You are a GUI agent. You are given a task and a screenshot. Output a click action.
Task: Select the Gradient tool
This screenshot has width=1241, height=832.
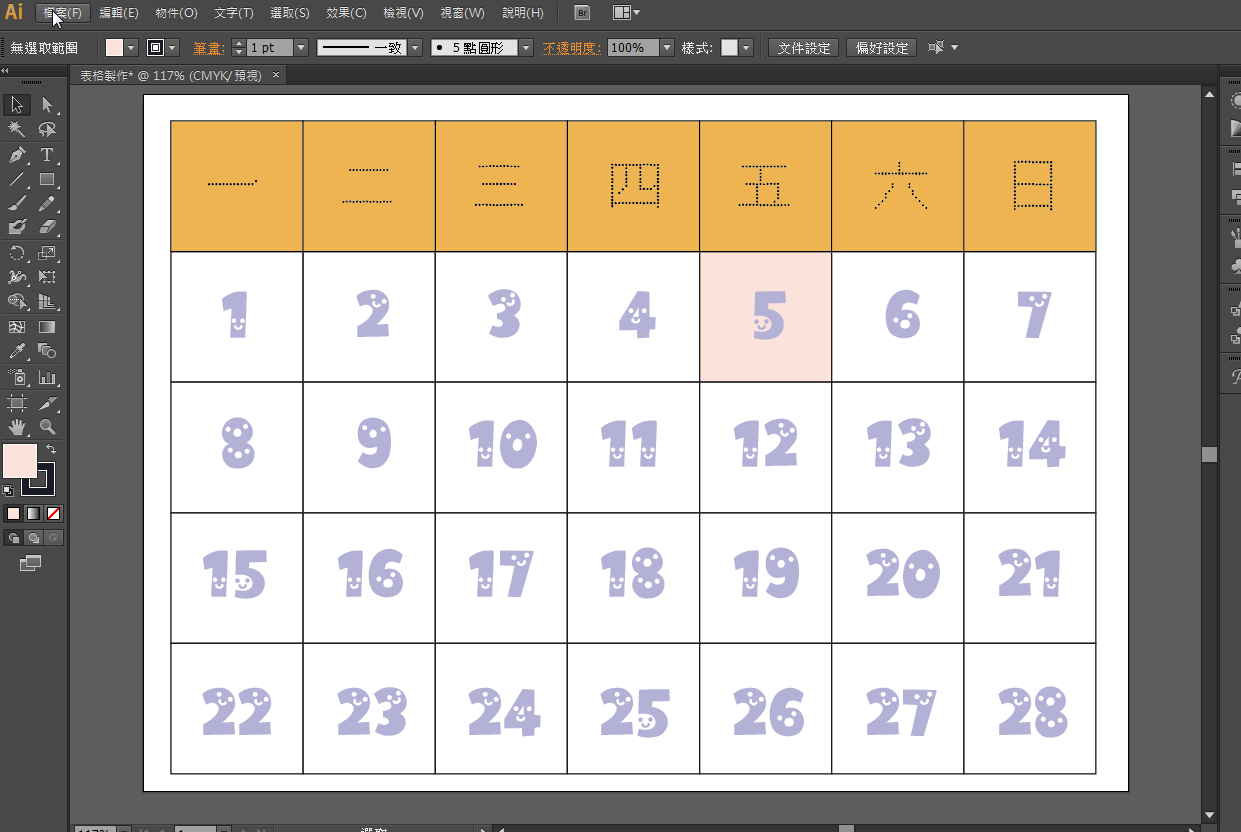tap(47, 327)
